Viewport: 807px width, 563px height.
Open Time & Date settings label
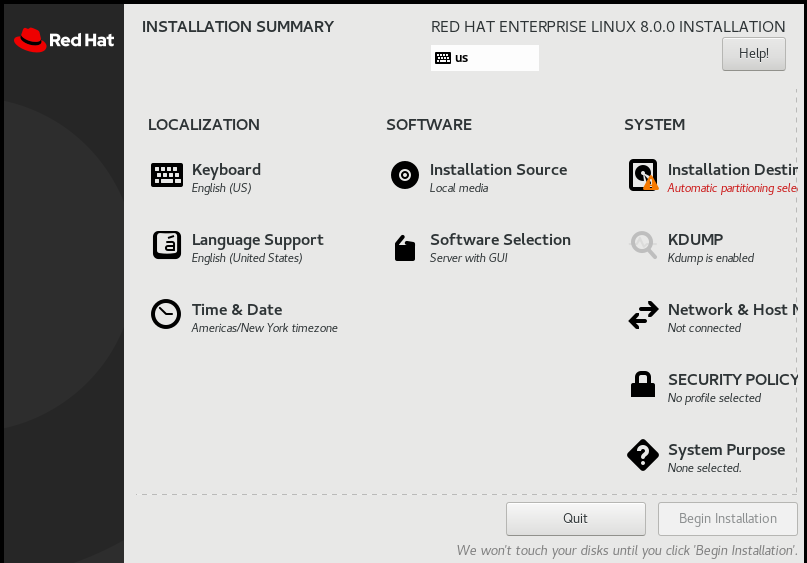click(x=237, y=310)
